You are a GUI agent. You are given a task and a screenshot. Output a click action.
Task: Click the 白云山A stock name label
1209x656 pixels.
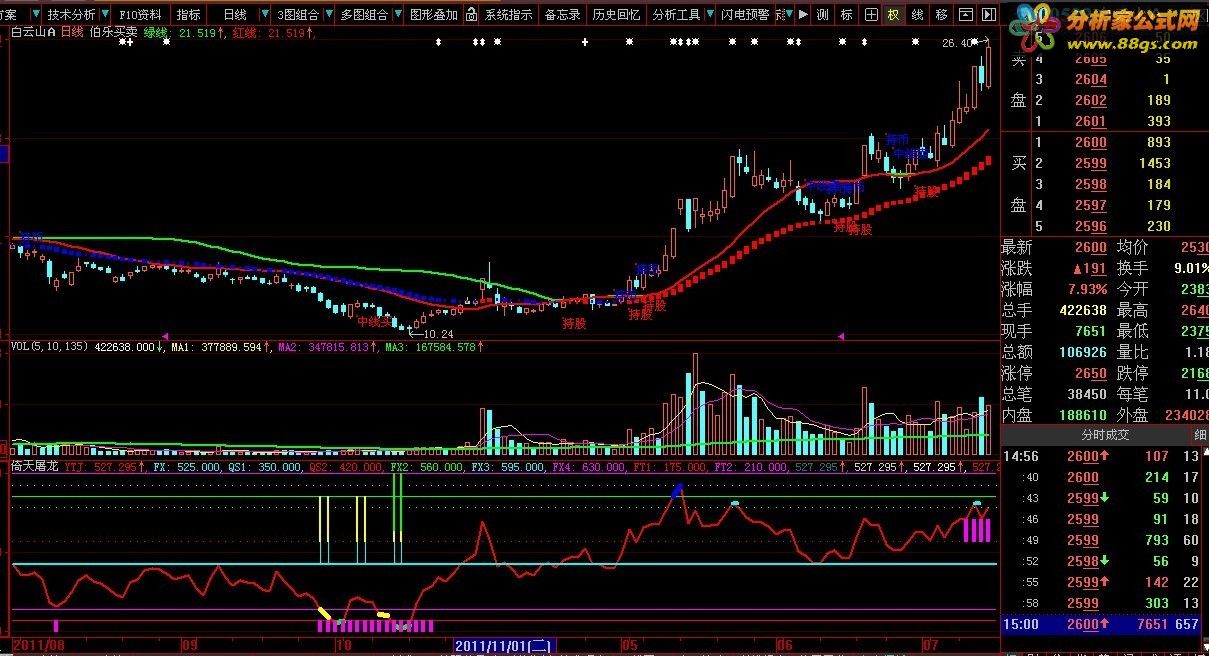(34, 32)
